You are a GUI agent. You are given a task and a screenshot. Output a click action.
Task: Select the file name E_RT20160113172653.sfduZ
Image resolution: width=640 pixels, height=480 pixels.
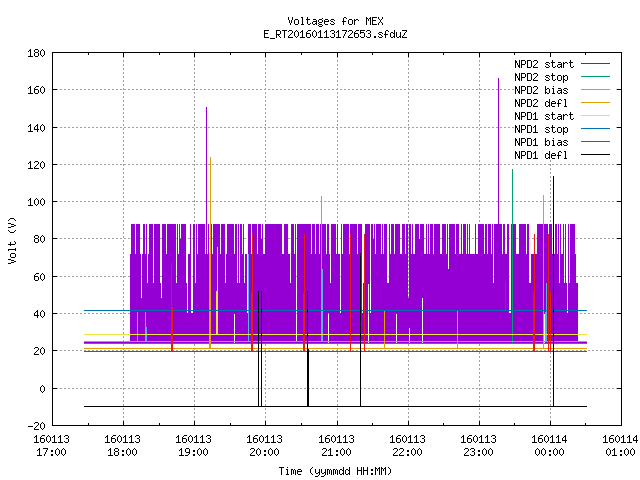coord(335,34)
